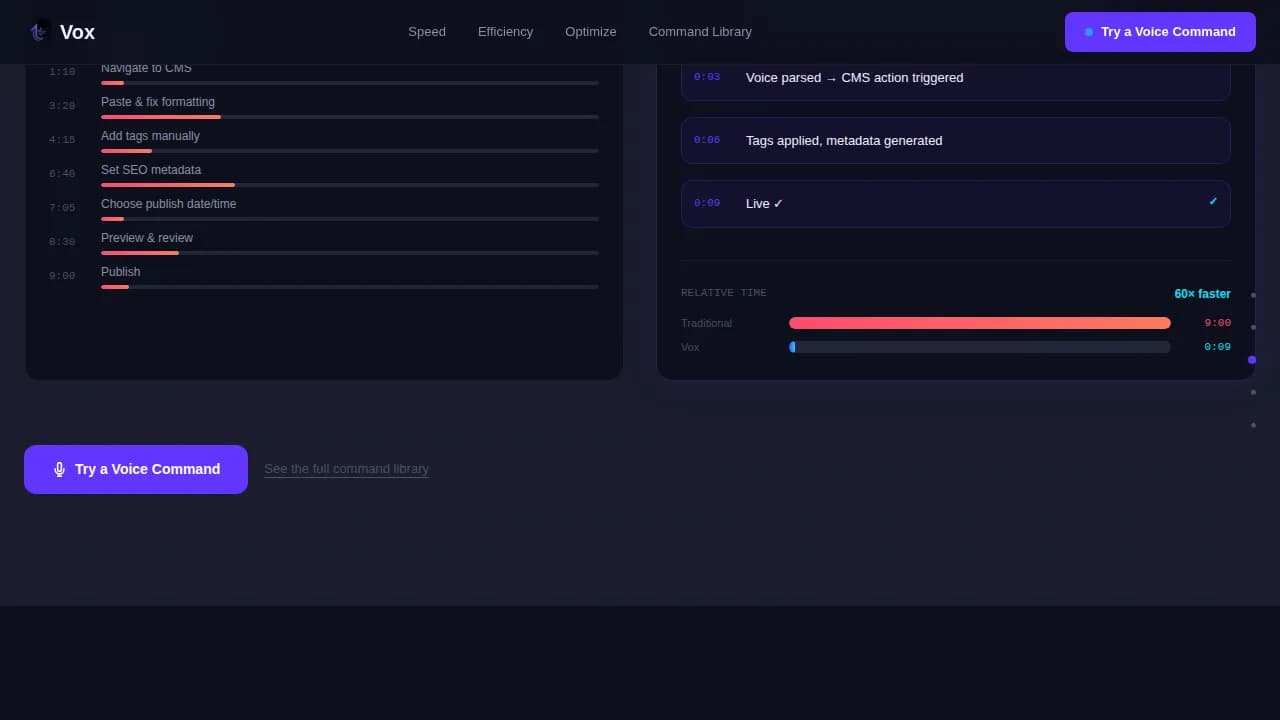Image resolution: width=1280 pixels, height=720 pixels.
Task: Select the active purple page navigation dot
Action: pos(1252,359)
